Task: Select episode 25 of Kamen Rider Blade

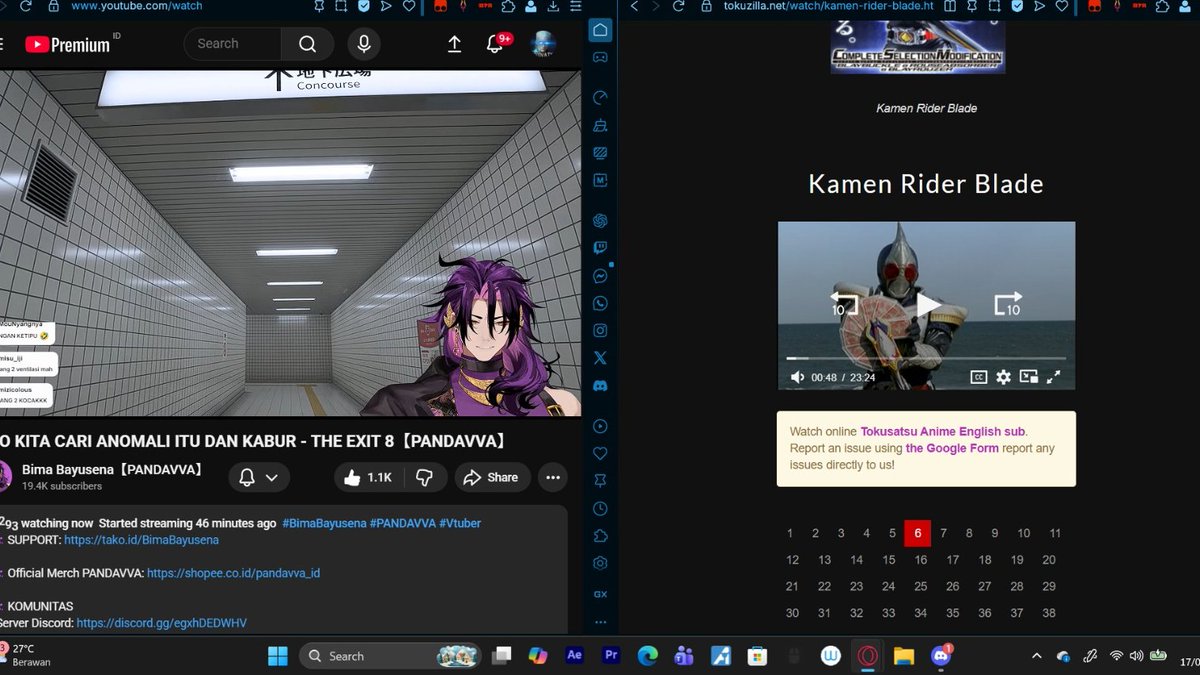Action: coord(920,586)
